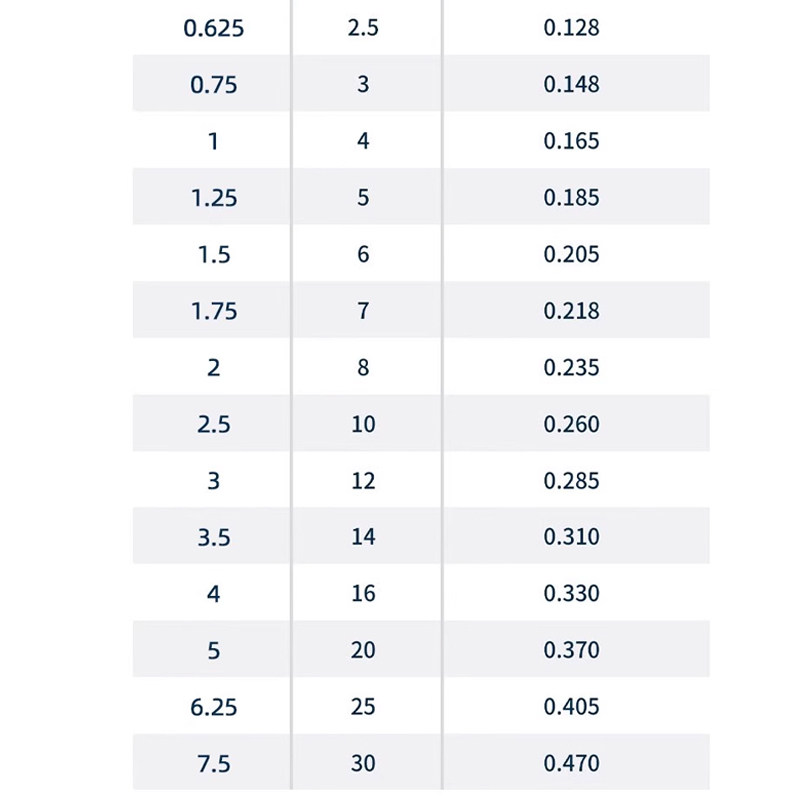
Task: Click the cell containing 12
Action: [363, 481]
